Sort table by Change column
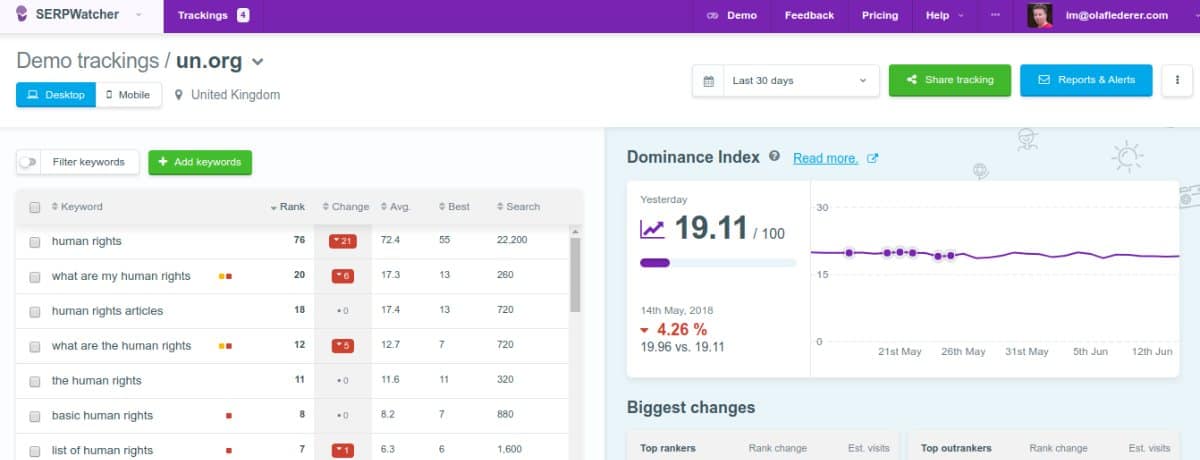The image size is (1200, 460). (346, 207)
